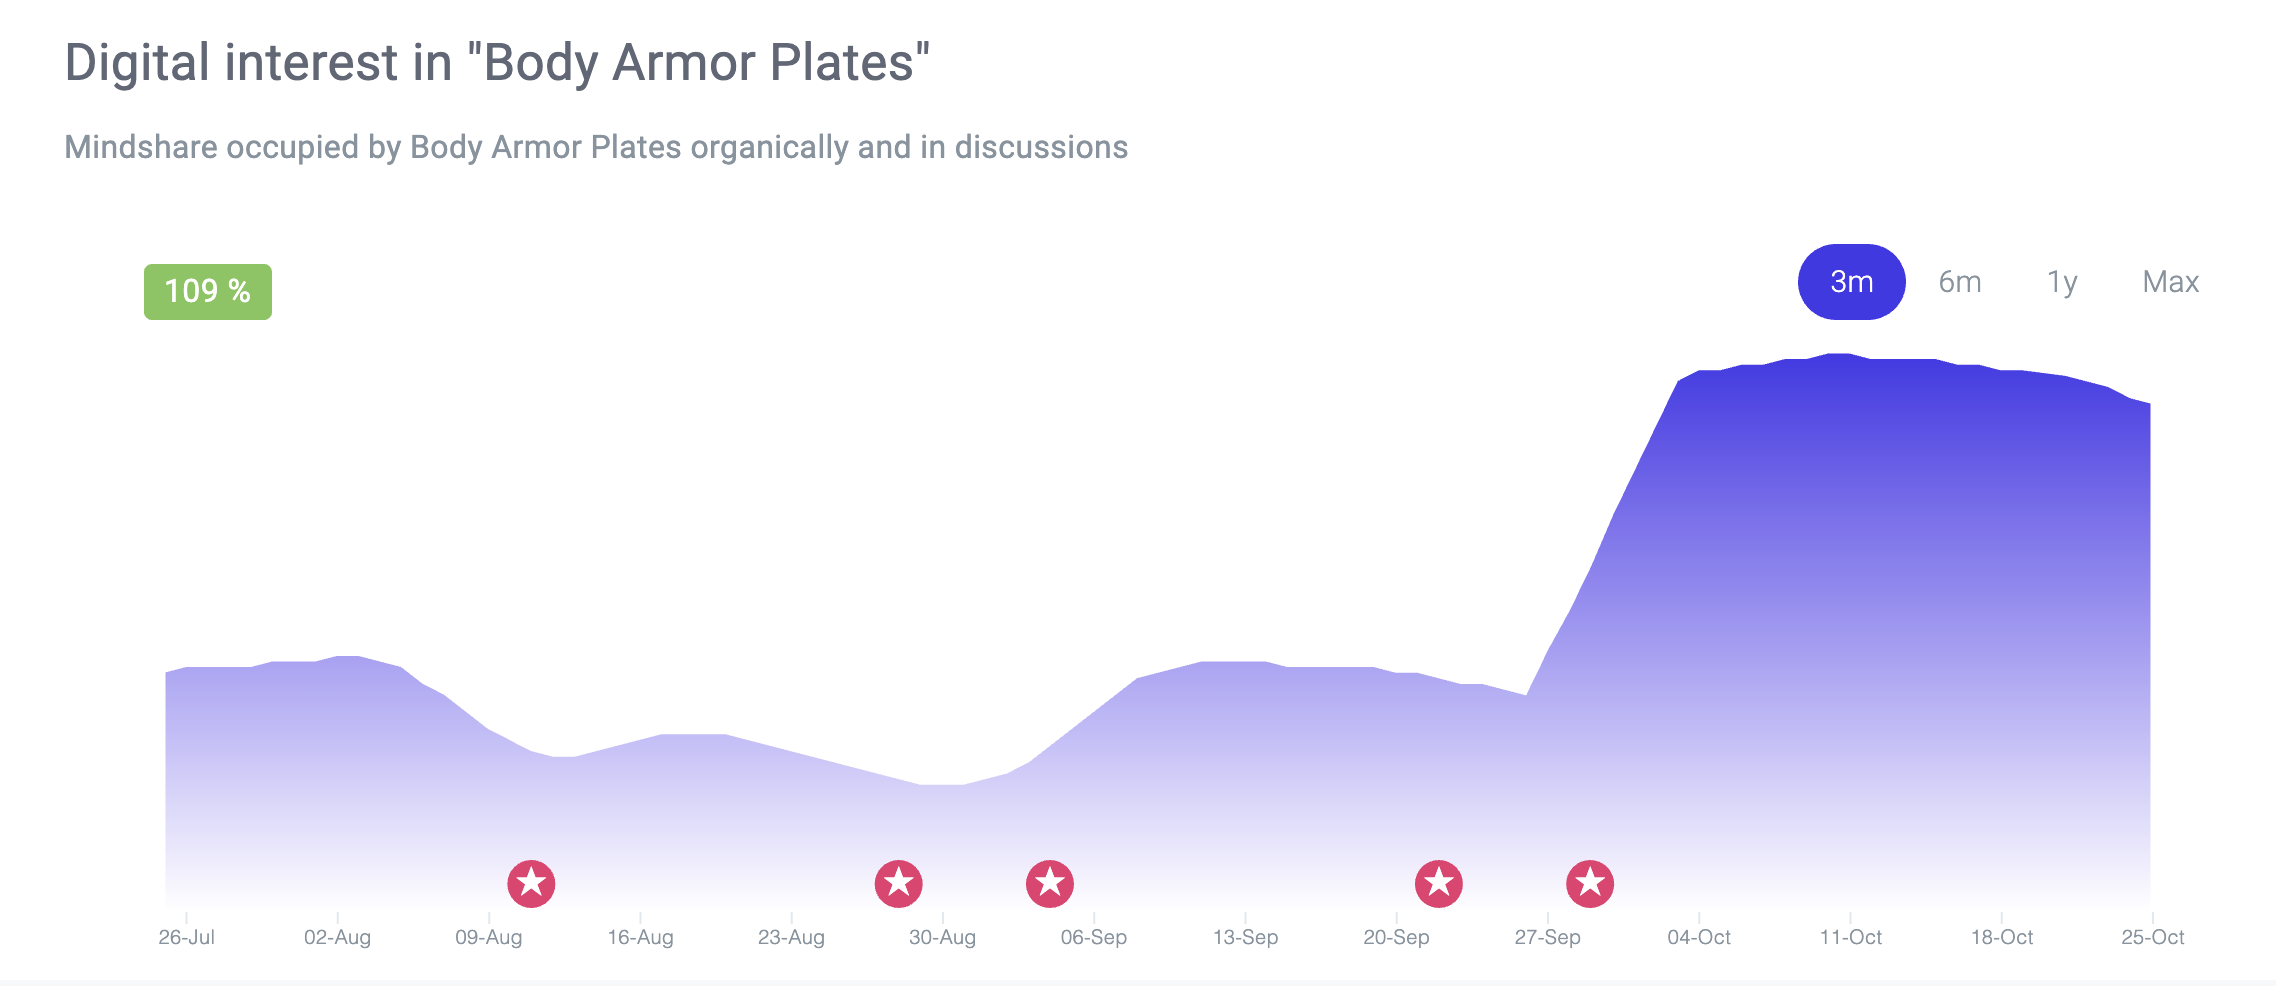Click the 16-Aug date label
Image resolution: width=2276 pixels, height=986 pixels.
click(x=641, y=938)
